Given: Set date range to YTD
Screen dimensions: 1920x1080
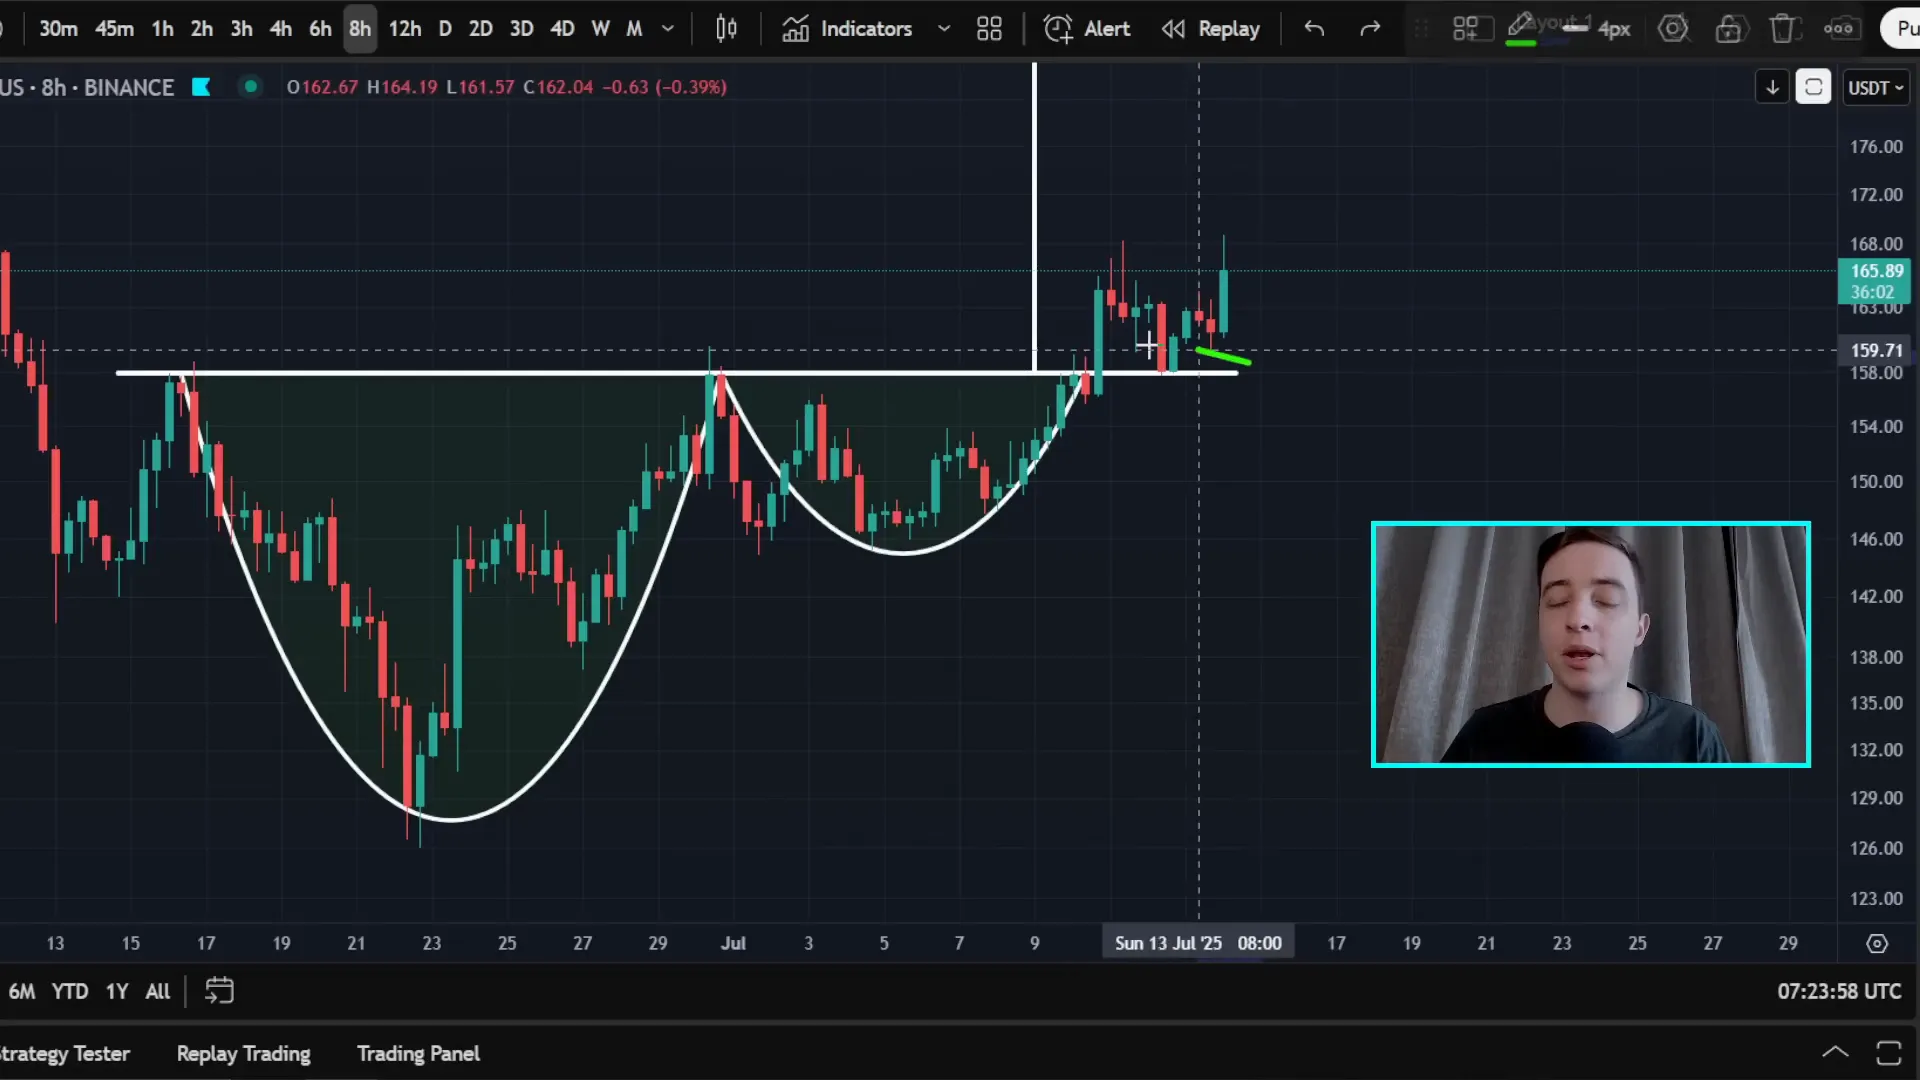Looking at the screenshot, I should [70, 991].
